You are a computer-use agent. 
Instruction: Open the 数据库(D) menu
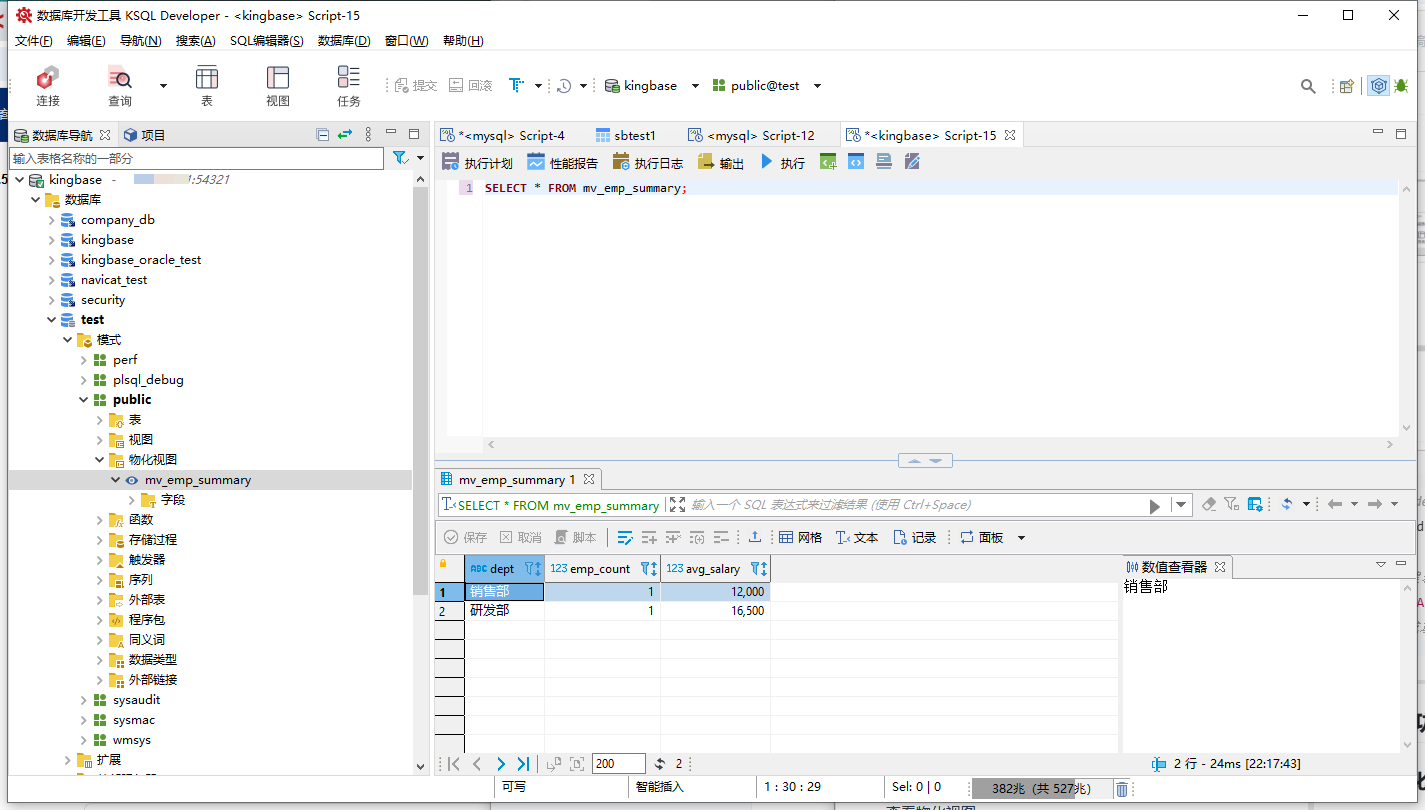344,41
